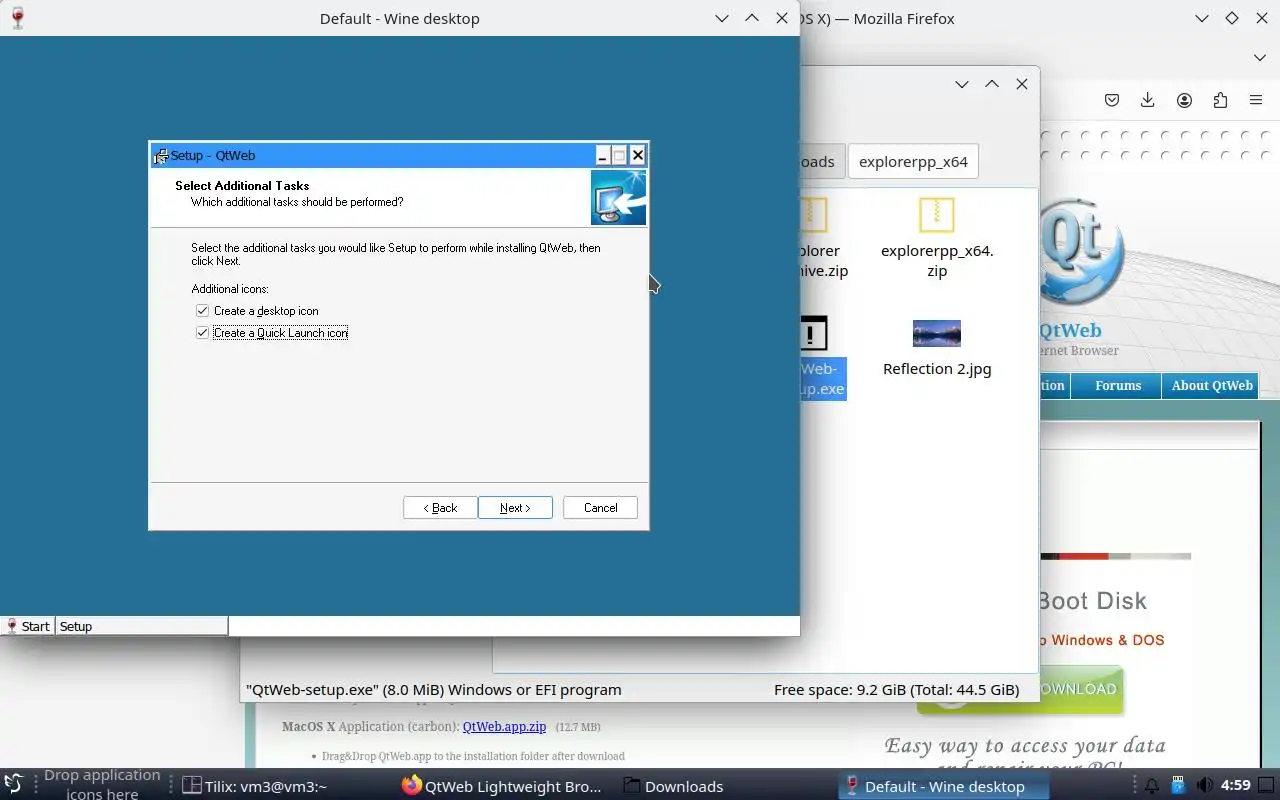Click the Qt globe logo on the webpage
Screen dimensions: 1280x800
[x=1082, y=250]
